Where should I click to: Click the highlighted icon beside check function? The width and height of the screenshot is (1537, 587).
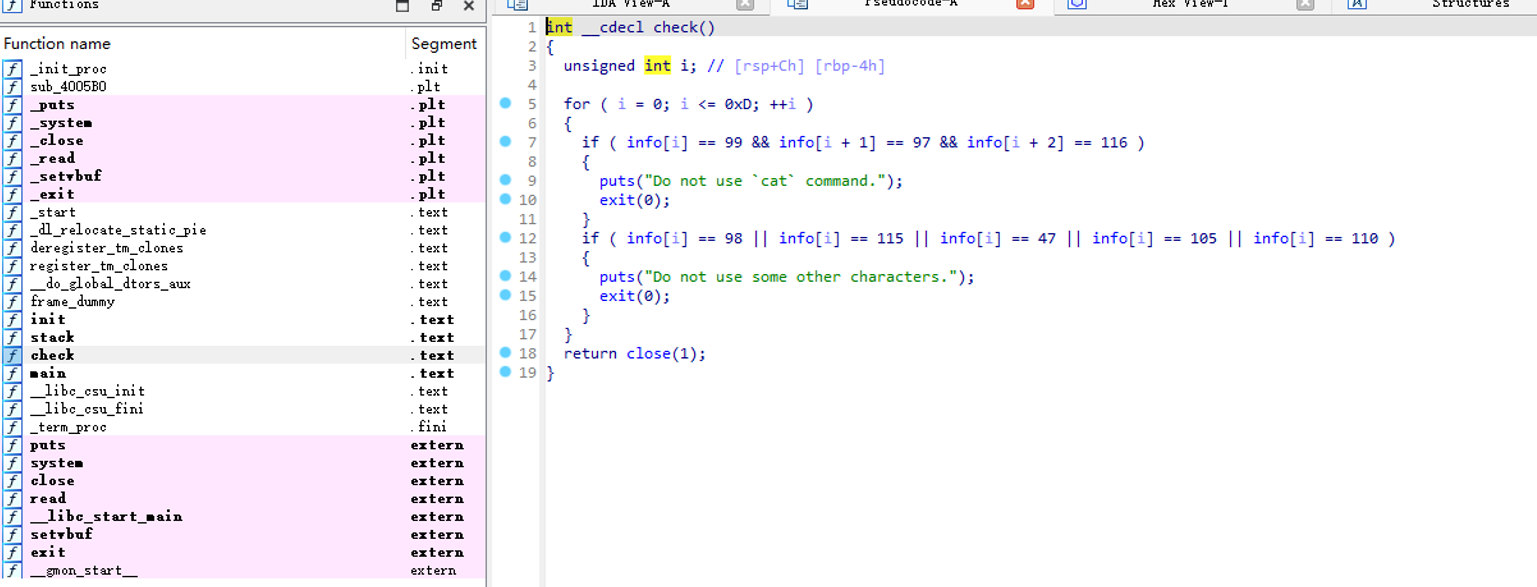coord(12,355)
